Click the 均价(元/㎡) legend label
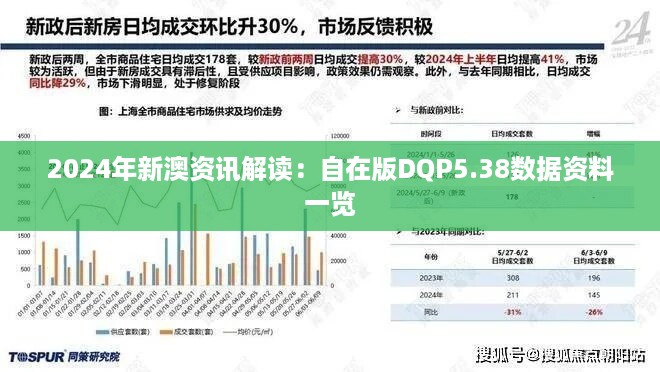Screen dimensions: 660x372 click(255, 332)
